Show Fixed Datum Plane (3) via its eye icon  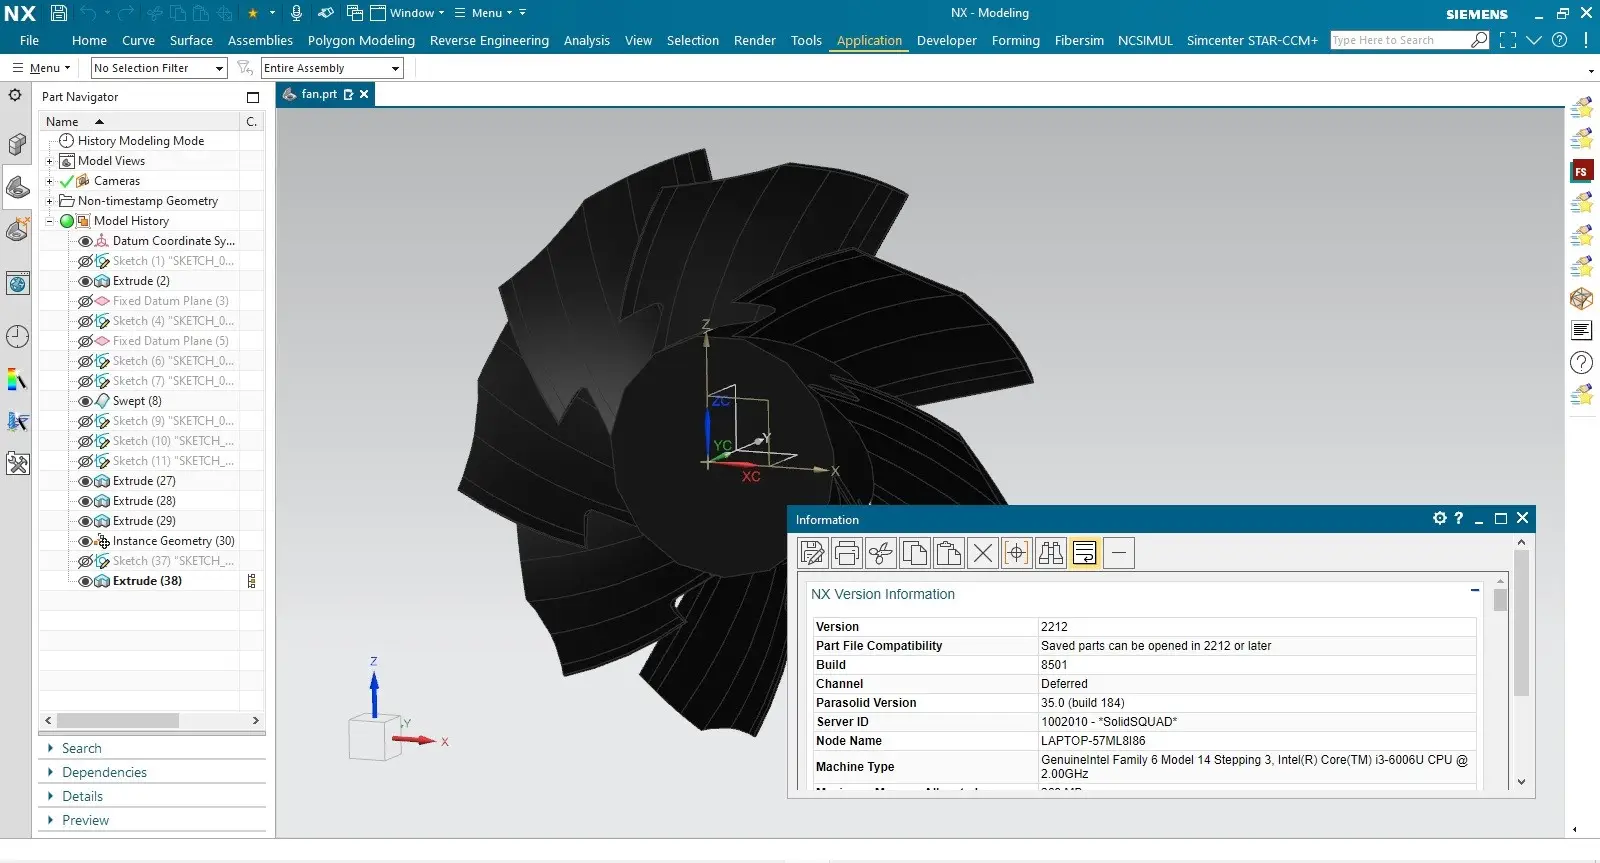click(x=85, y=301)
